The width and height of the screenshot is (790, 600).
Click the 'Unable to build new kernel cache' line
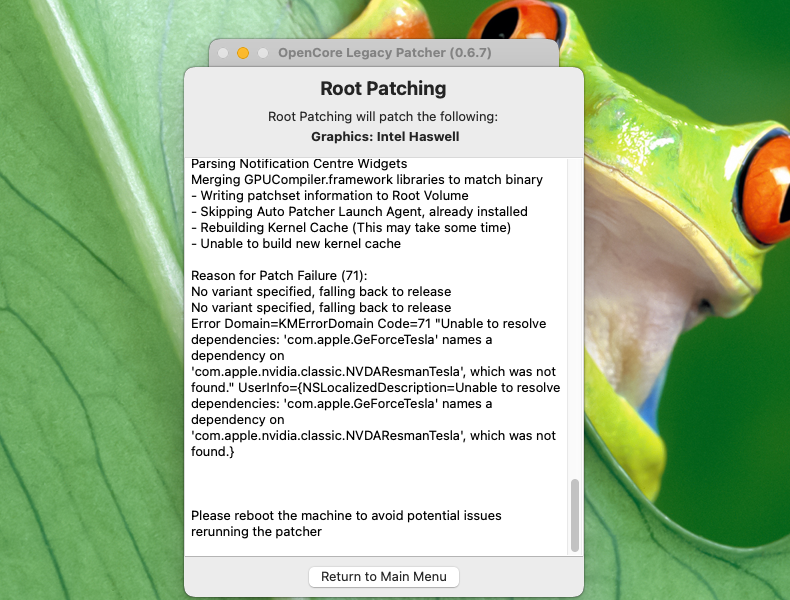[296, 244]
